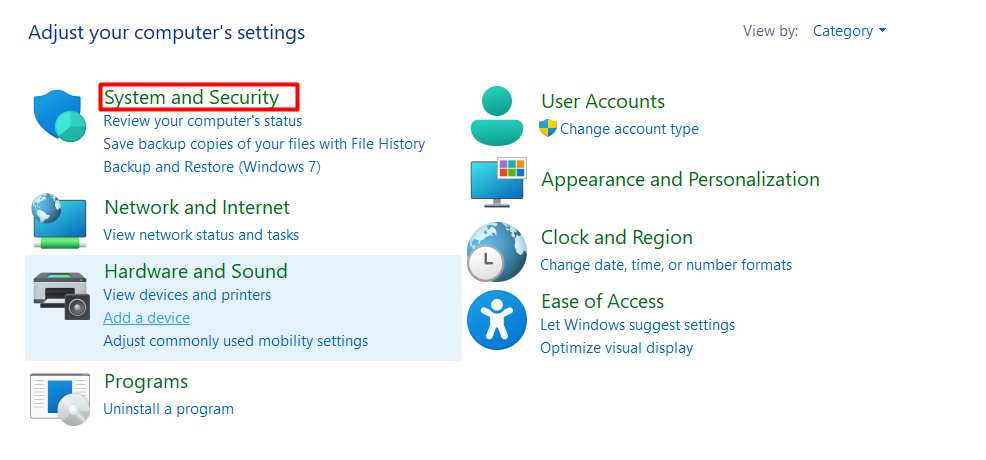Viewport: 986px width, 460px height.
Task: Open Uninstall a program link
Action: [168, 409]
